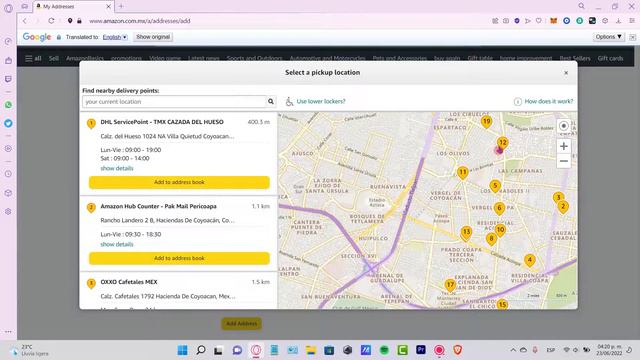
Task: Center map on my location target icon
Action: click(564, 126)
